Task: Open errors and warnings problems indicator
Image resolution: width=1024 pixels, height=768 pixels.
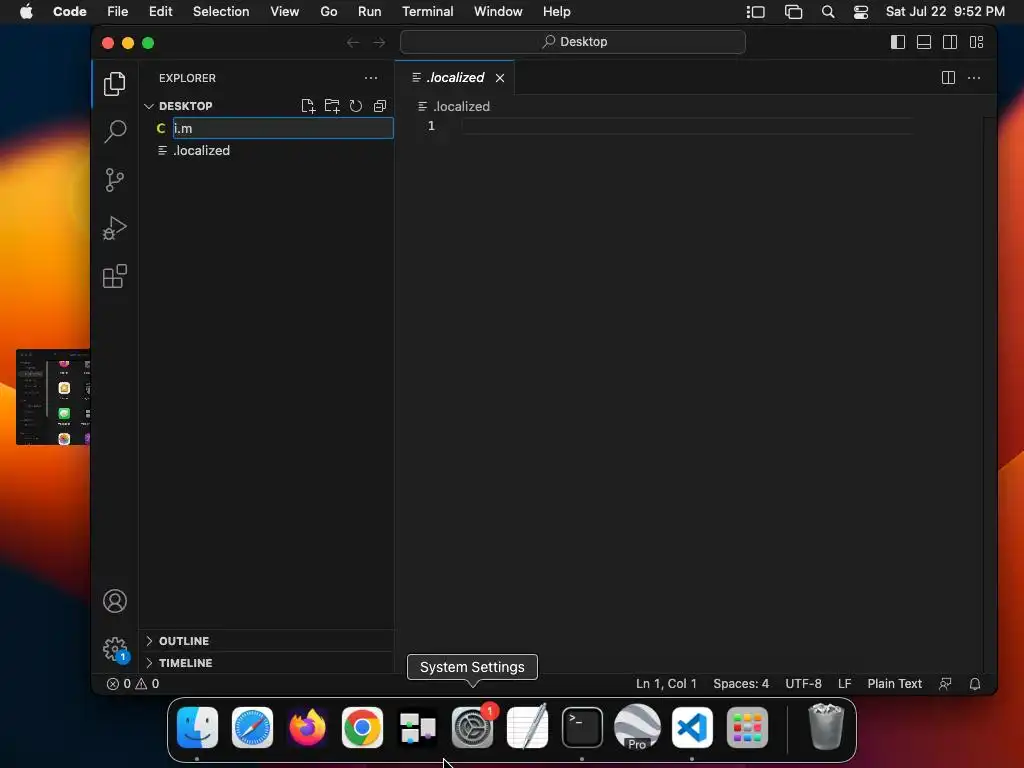Action: [133, 684]
